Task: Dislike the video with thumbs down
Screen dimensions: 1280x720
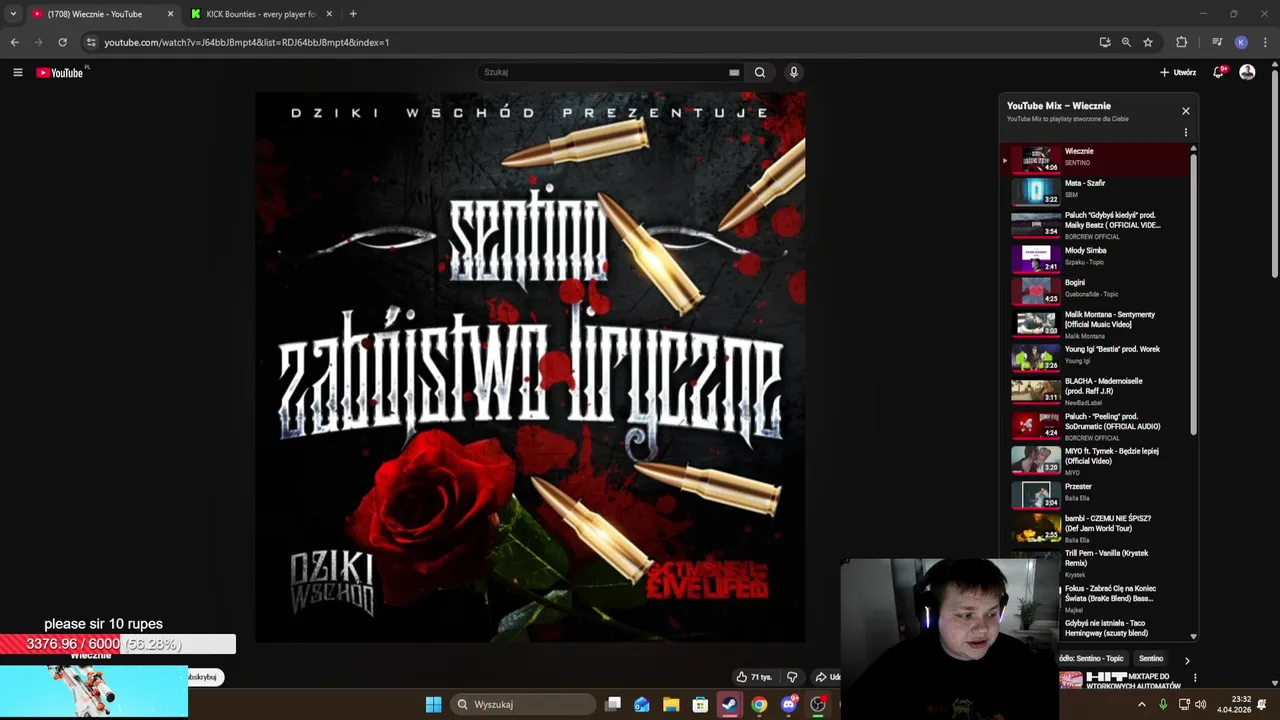Action: pos(792,677)
